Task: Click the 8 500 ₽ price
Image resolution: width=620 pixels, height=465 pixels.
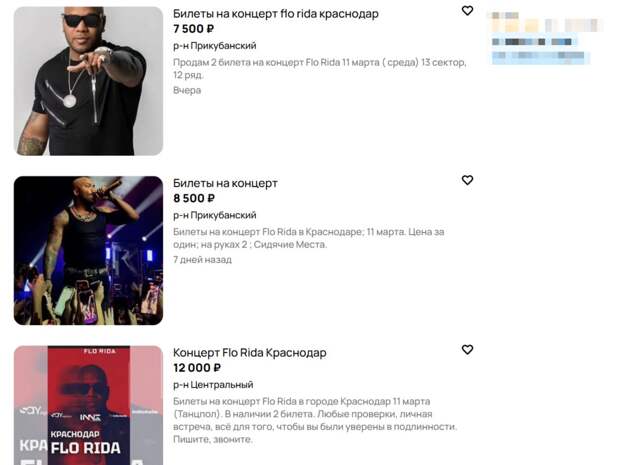Action: pyautogui.click(x=194, y=198)
